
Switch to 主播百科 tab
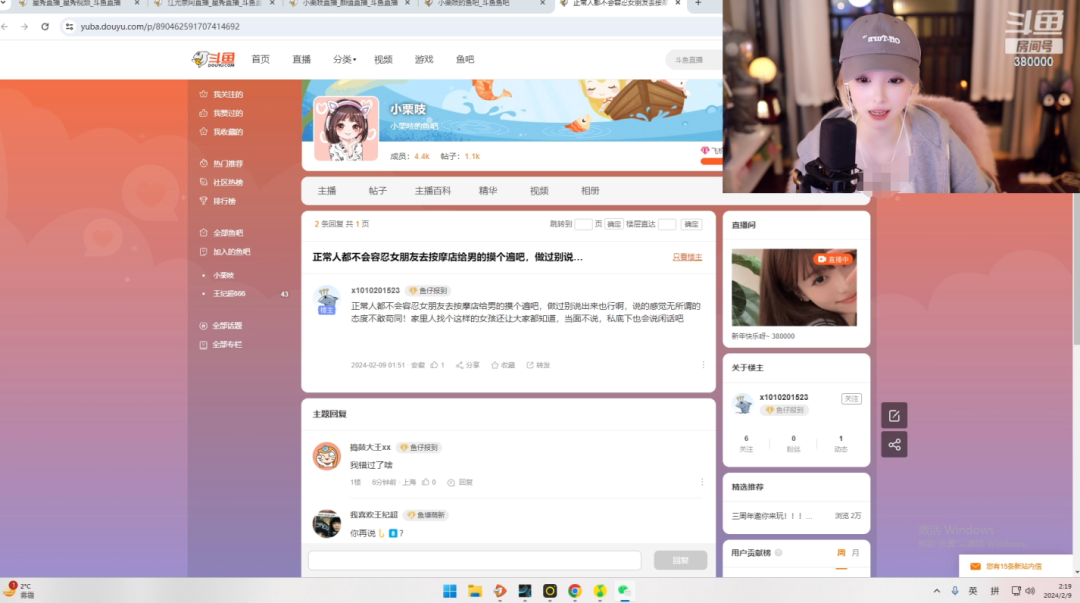pos(433,191)
